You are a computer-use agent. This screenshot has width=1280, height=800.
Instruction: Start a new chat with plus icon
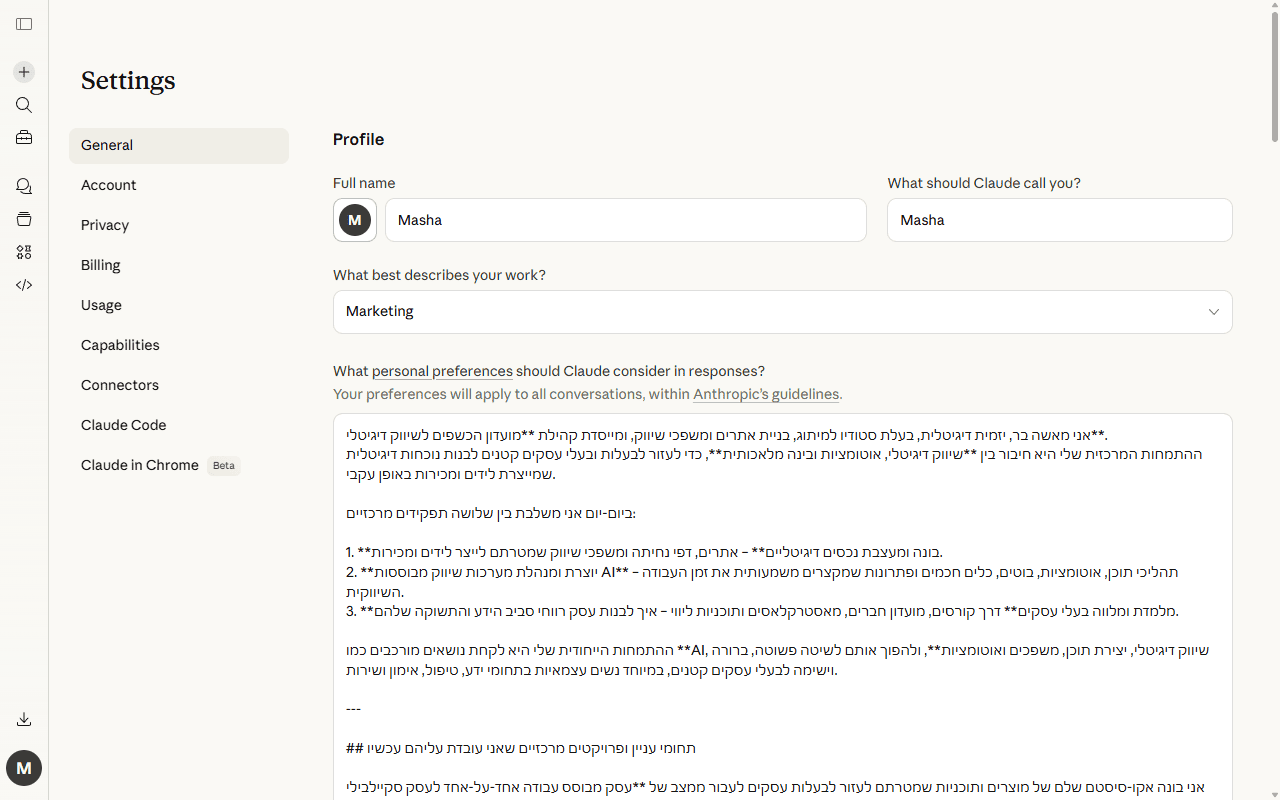tap(24, 72)
